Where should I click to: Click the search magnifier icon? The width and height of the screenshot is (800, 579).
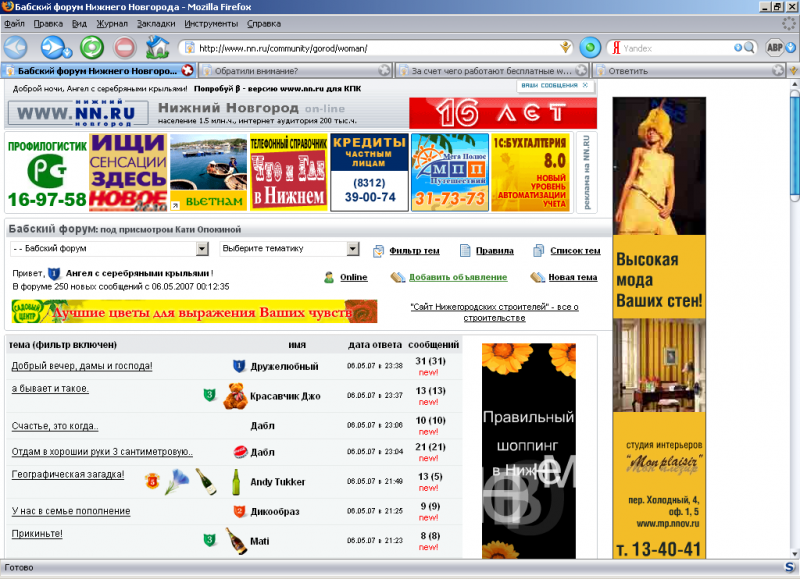pyautogui.click(x=749, y=48)
